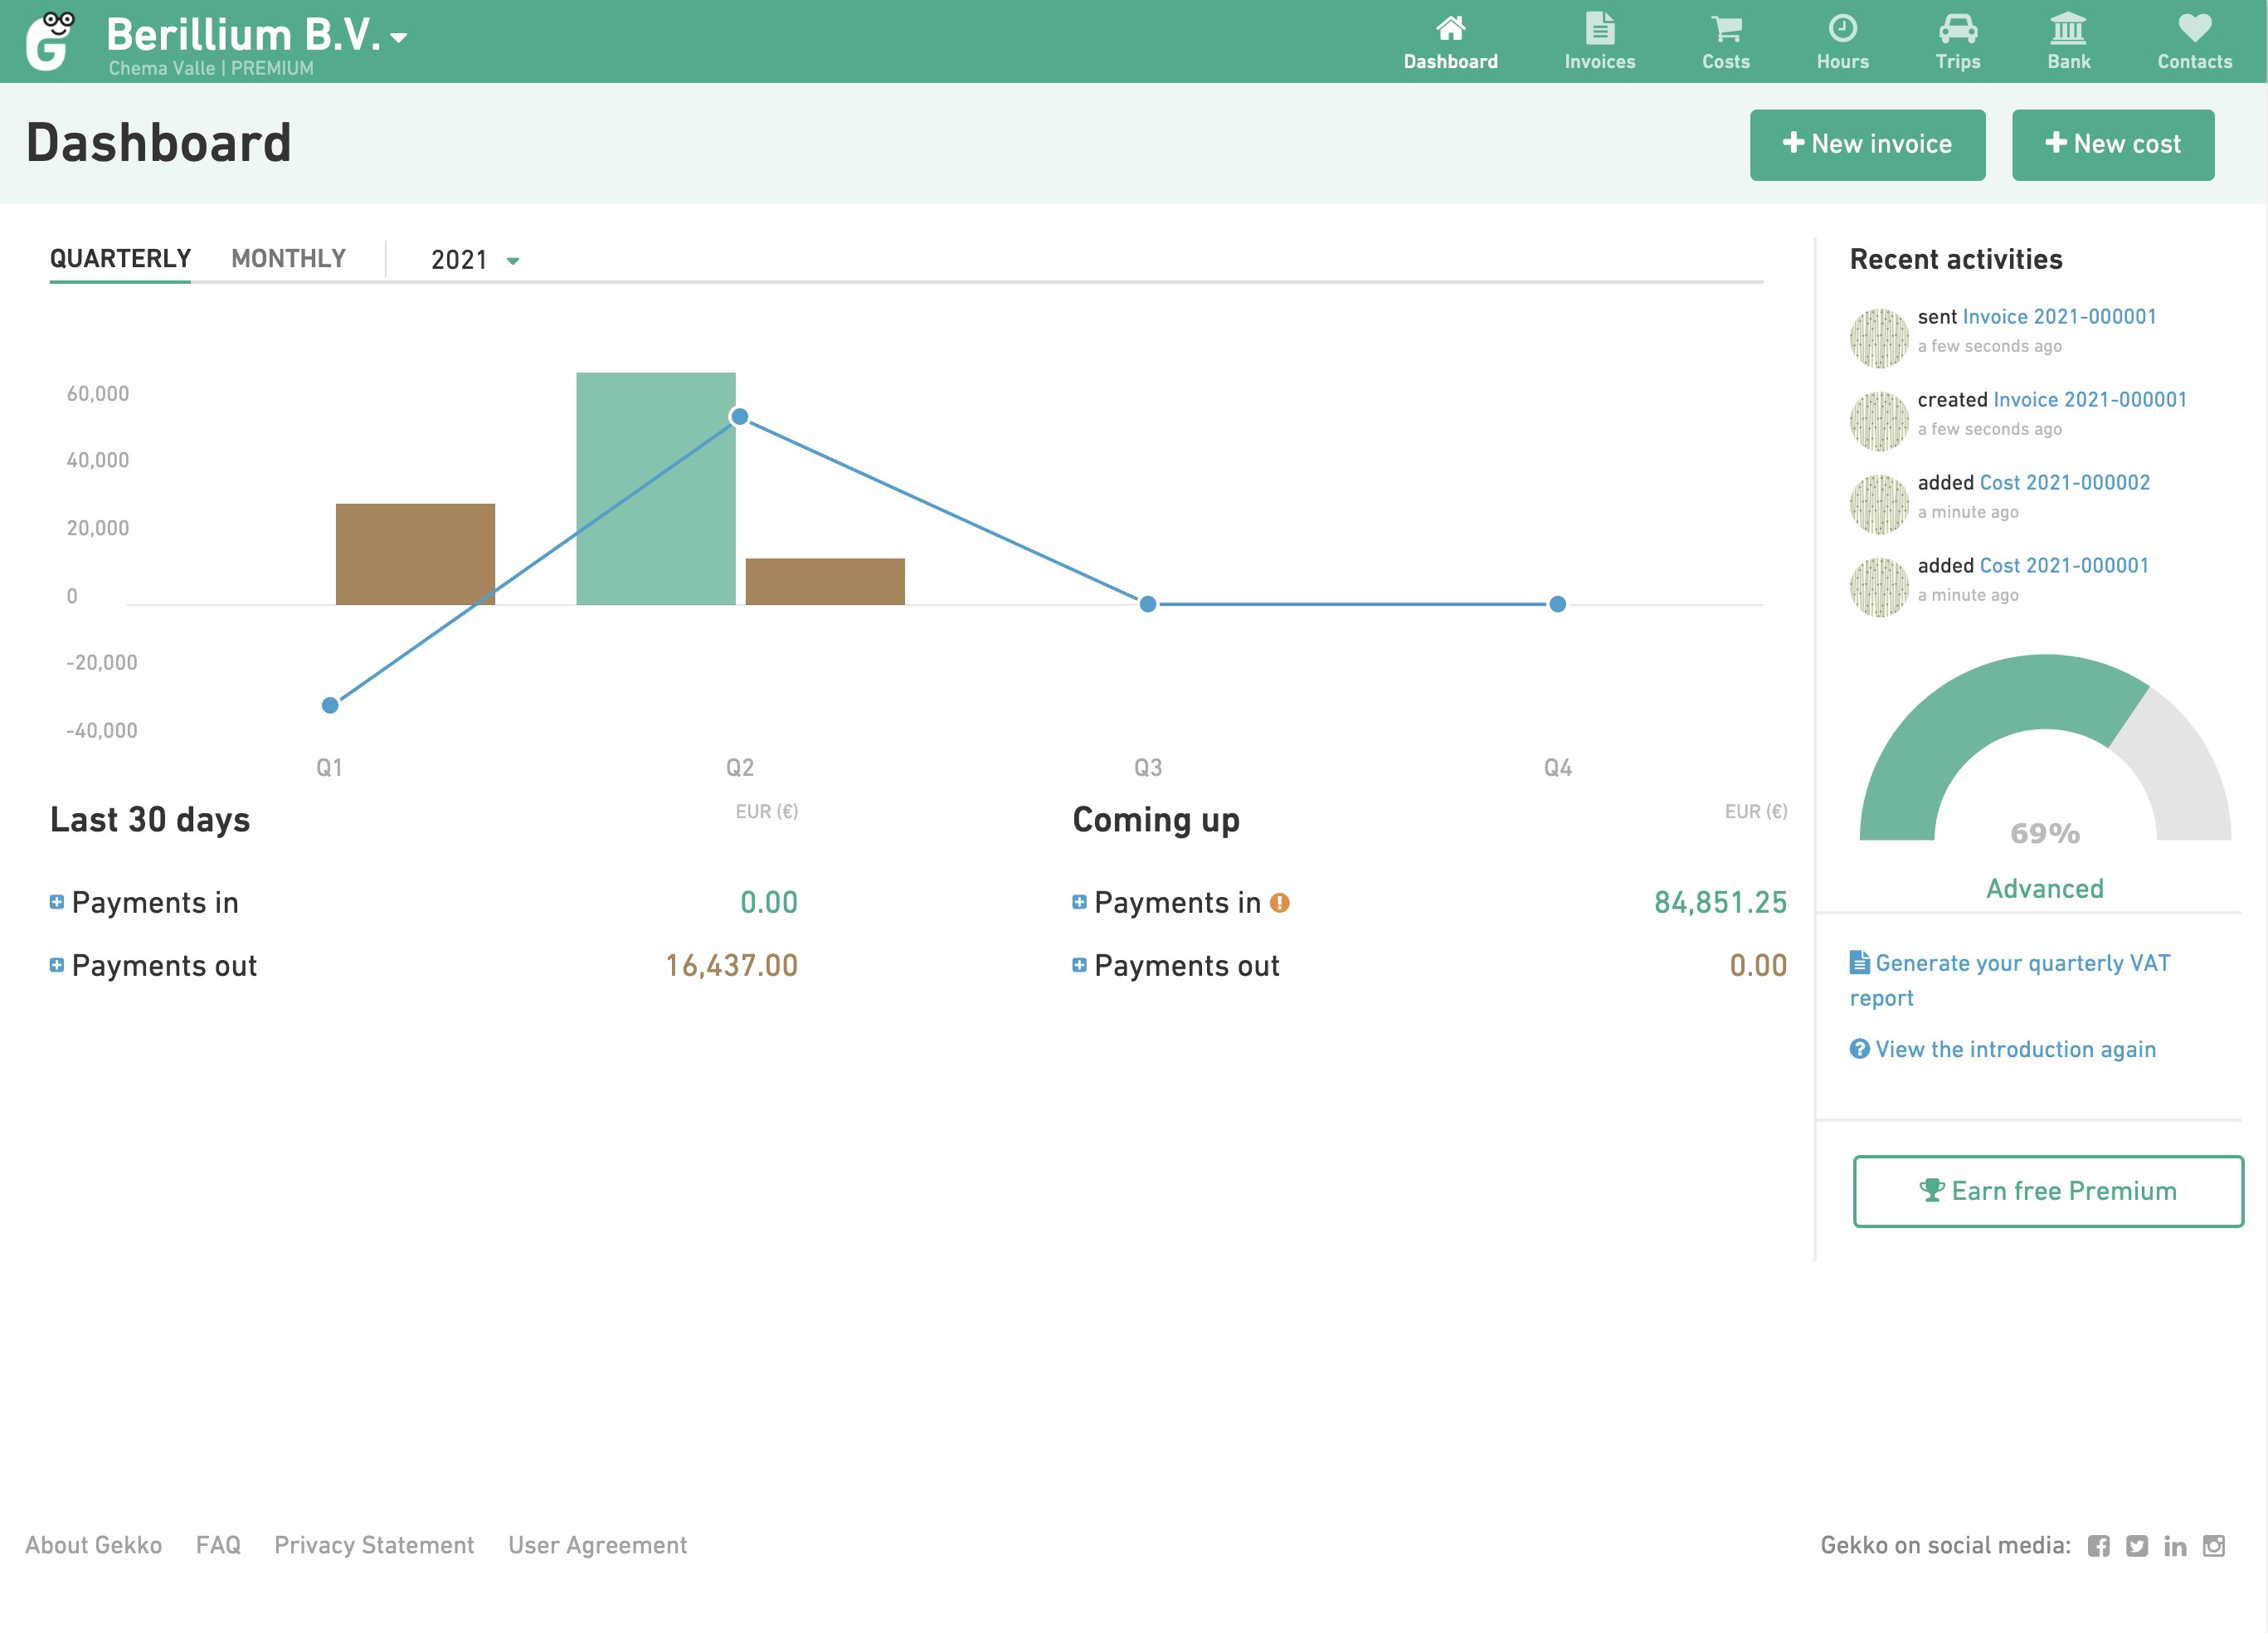The height and width of the screenshot is (1633, 2268).
Task: Expand Payments out under Last 30 days
Action: [x=57, y=965]
